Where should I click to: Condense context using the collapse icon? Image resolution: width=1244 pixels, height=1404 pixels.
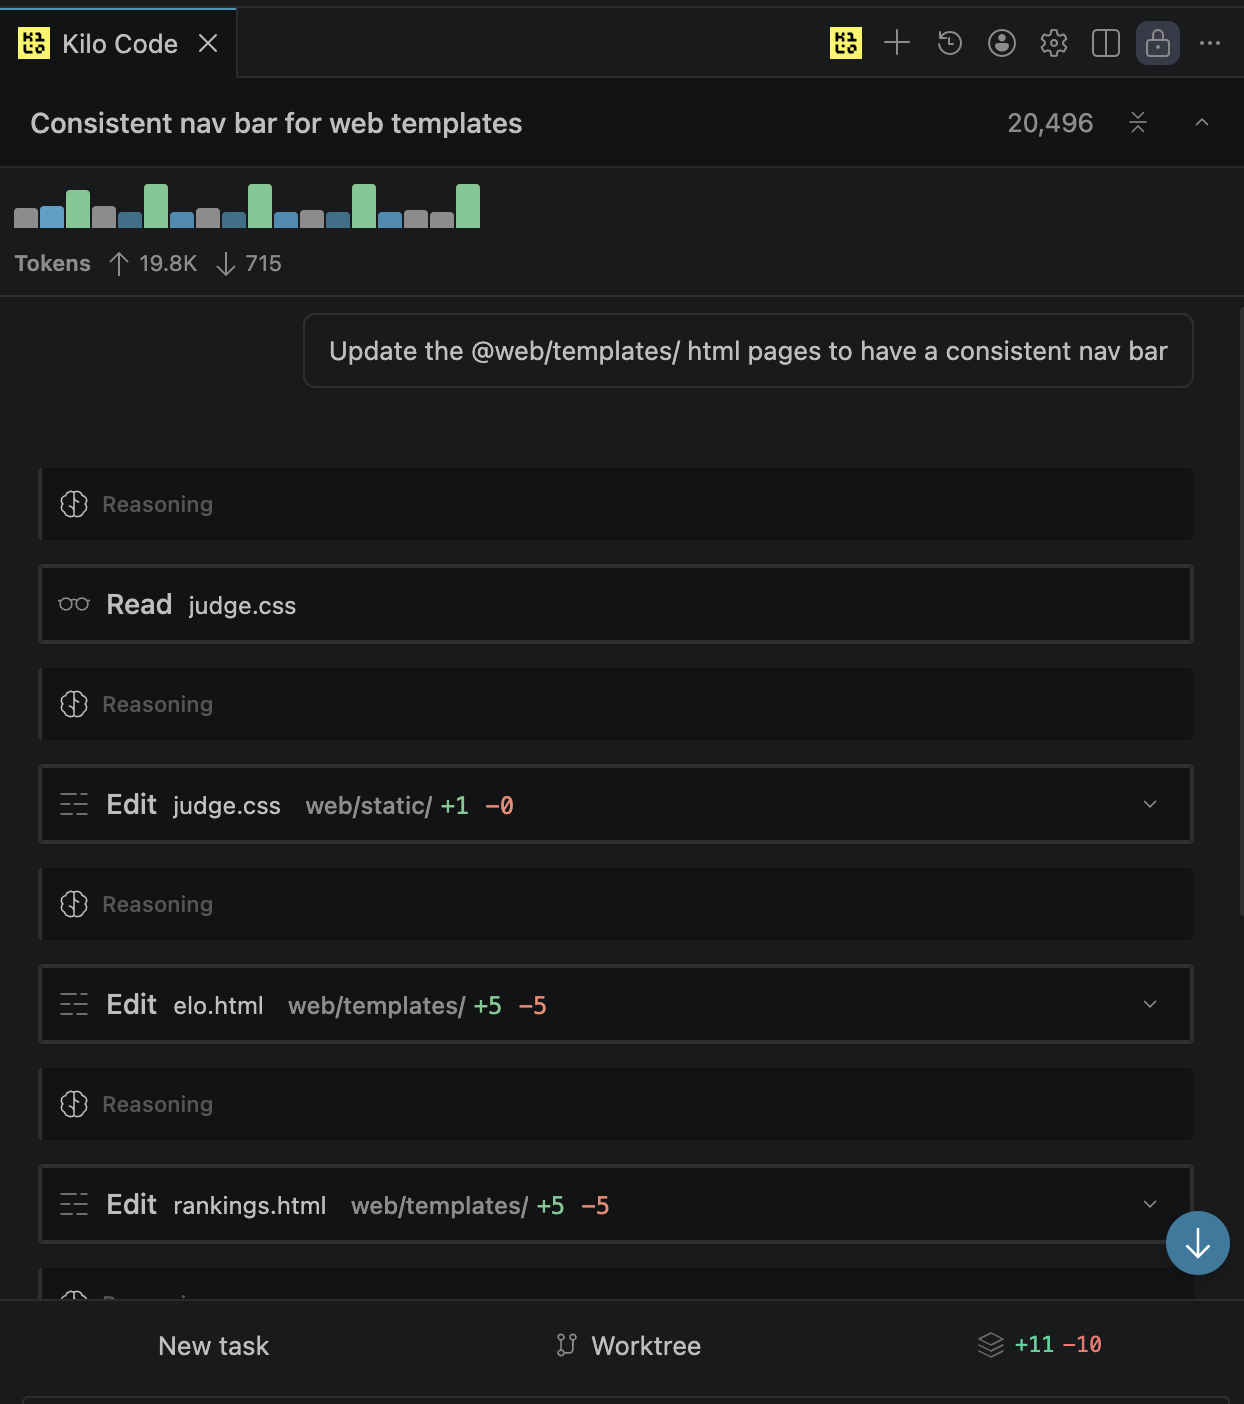pyautogui.click(x=1138, y=123)
